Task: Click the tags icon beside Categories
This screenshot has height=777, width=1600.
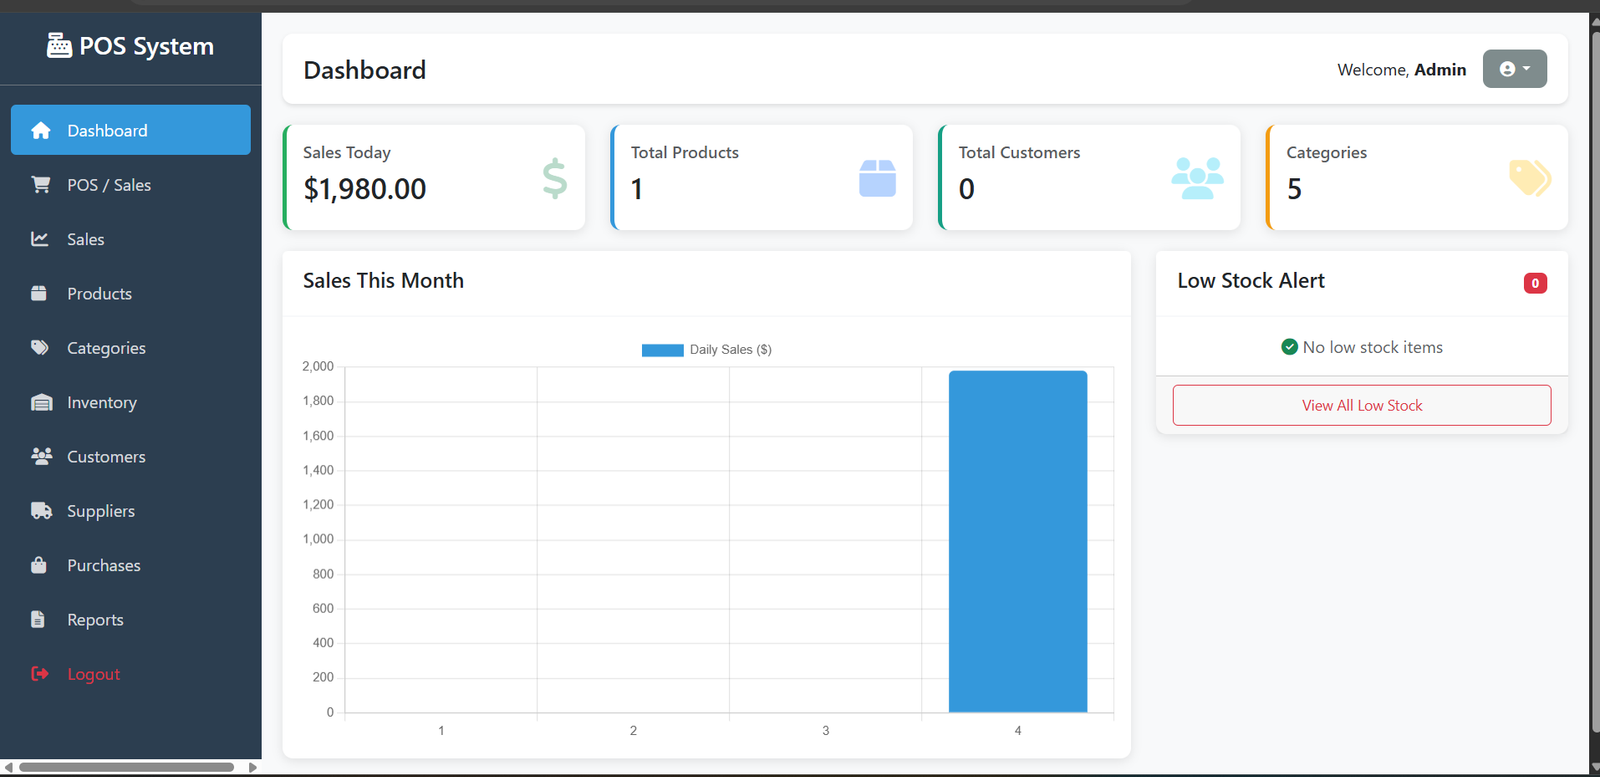Action: tap(40, 348)
